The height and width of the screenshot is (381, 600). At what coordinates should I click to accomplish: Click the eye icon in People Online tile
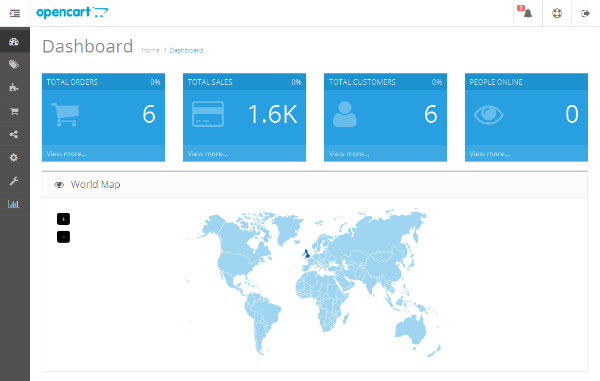(x=489, y=114)
